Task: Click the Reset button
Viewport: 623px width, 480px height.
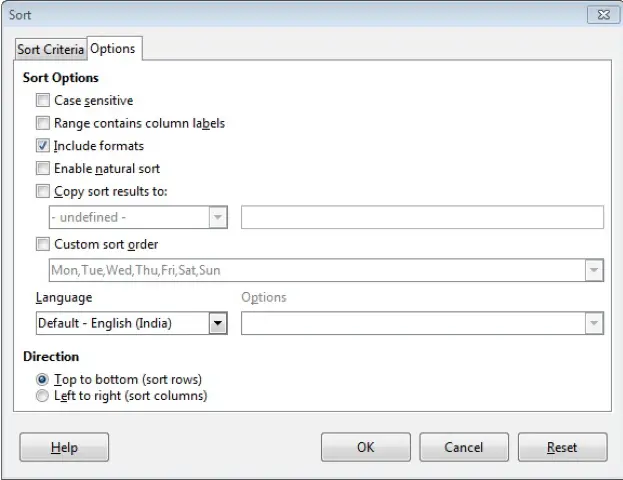Action: [x=562, y=447]
